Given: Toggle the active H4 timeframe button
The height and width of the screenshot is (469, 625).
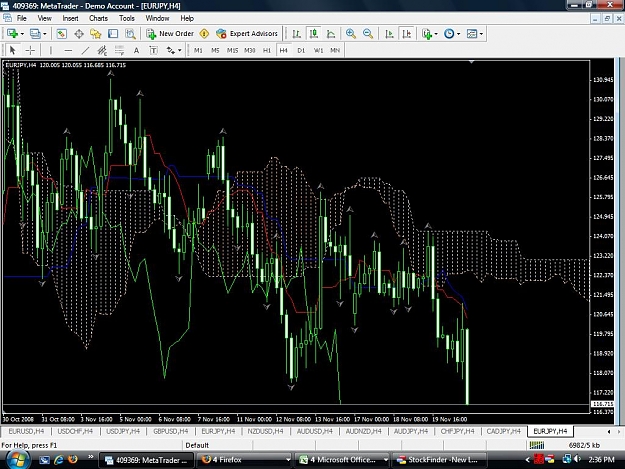Looking at the screenshot, I should tap(283, 50).
